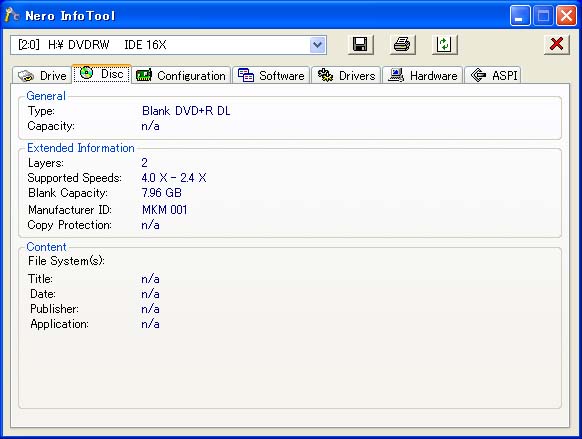Open the Drivers tab

(x=346, y=75)
